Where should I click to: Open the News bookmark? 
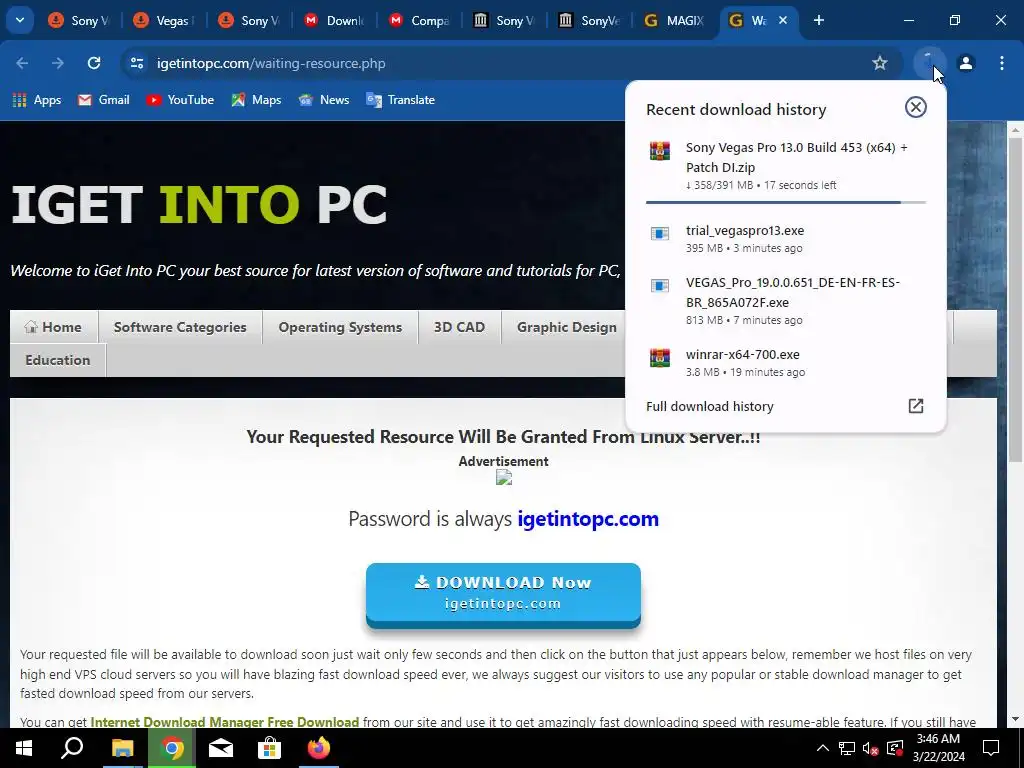tap(324, 100)
